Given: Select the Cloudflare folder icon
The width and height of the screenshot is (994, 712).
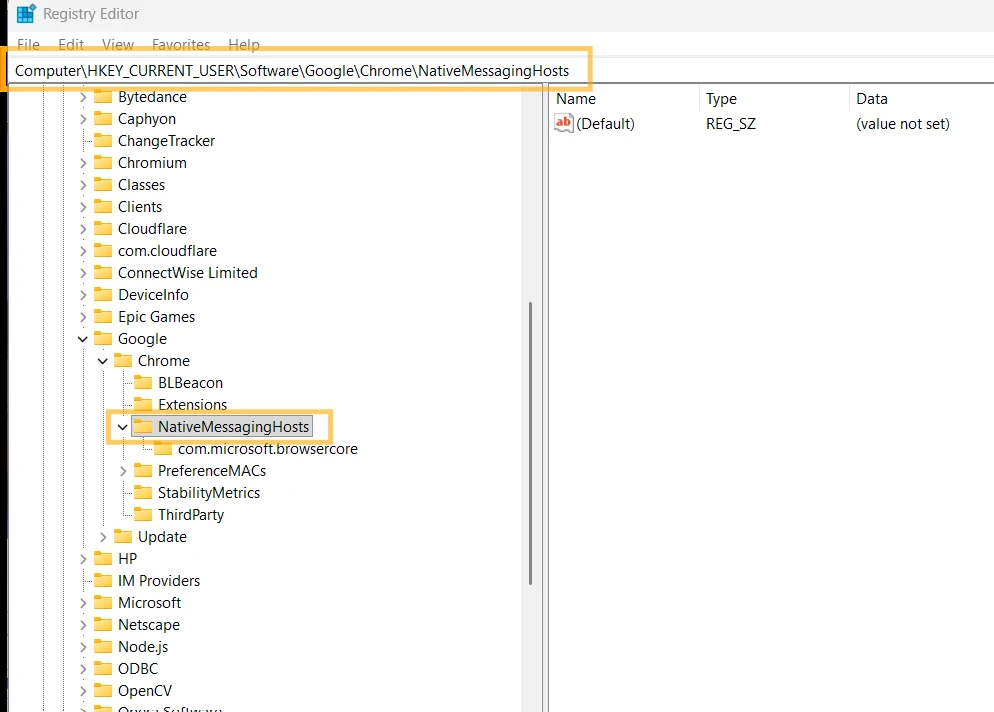Looking at the screenshot, I should [103, 229].
